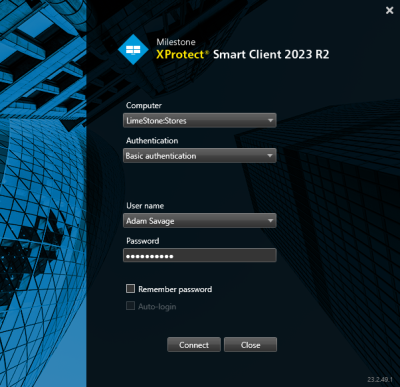400x387 pixels.
Task: Expand the Computer dropdown arrow
Action: [x=270, y=120]
